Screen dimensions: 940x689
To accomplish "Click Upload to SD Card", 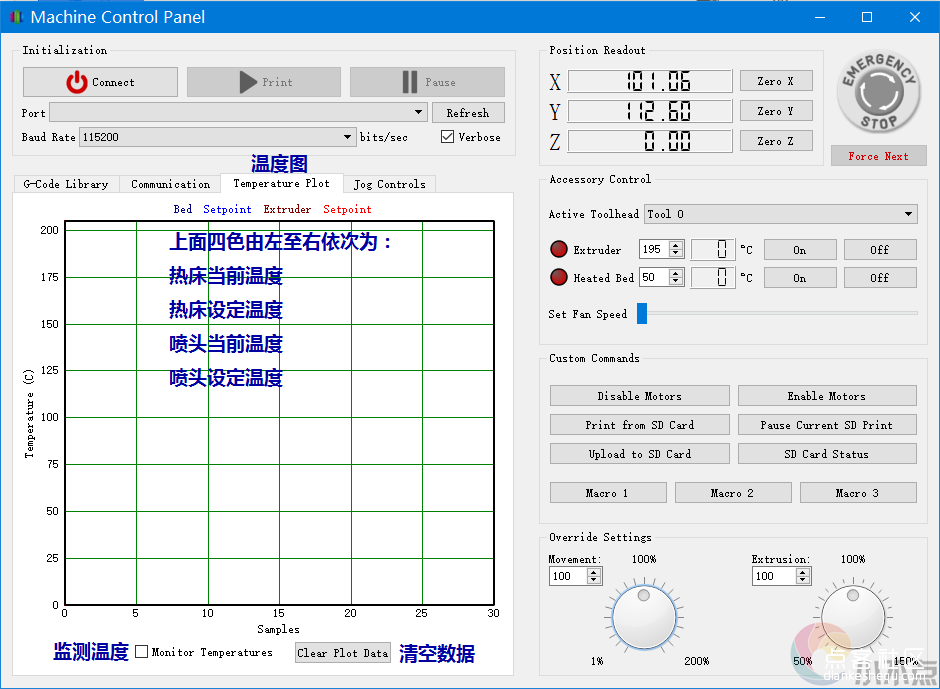I will pos(640,454).
